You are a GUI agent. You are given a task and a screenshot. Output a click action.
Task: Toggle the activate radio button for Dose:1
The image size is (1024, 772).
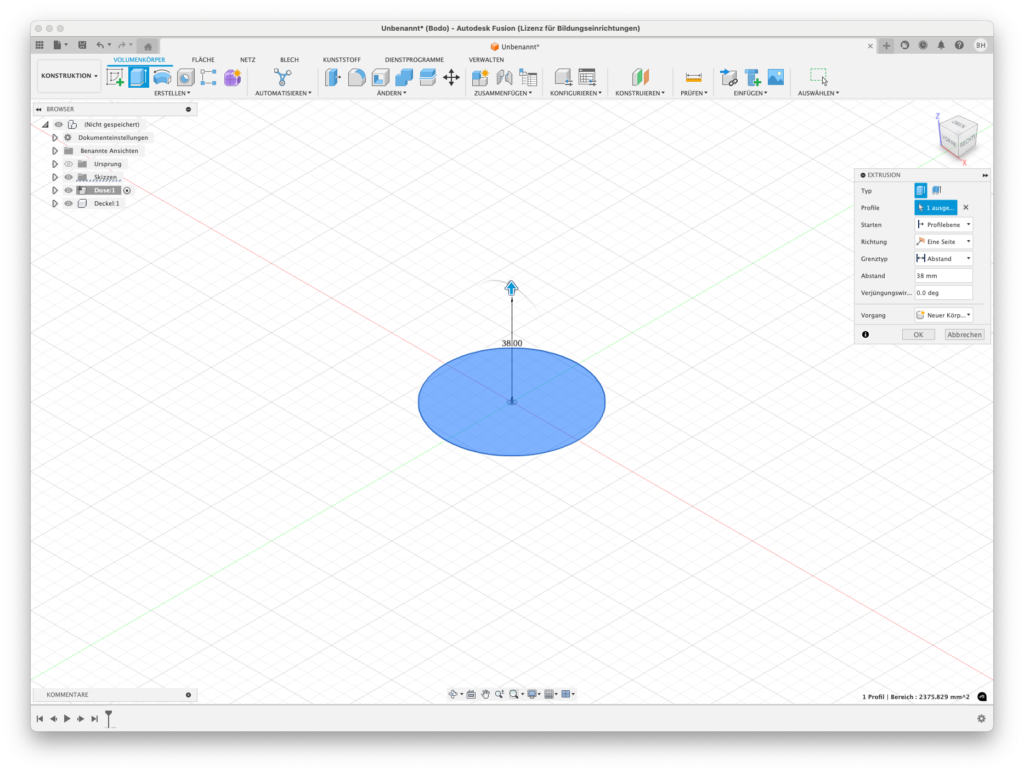(127, 190)
